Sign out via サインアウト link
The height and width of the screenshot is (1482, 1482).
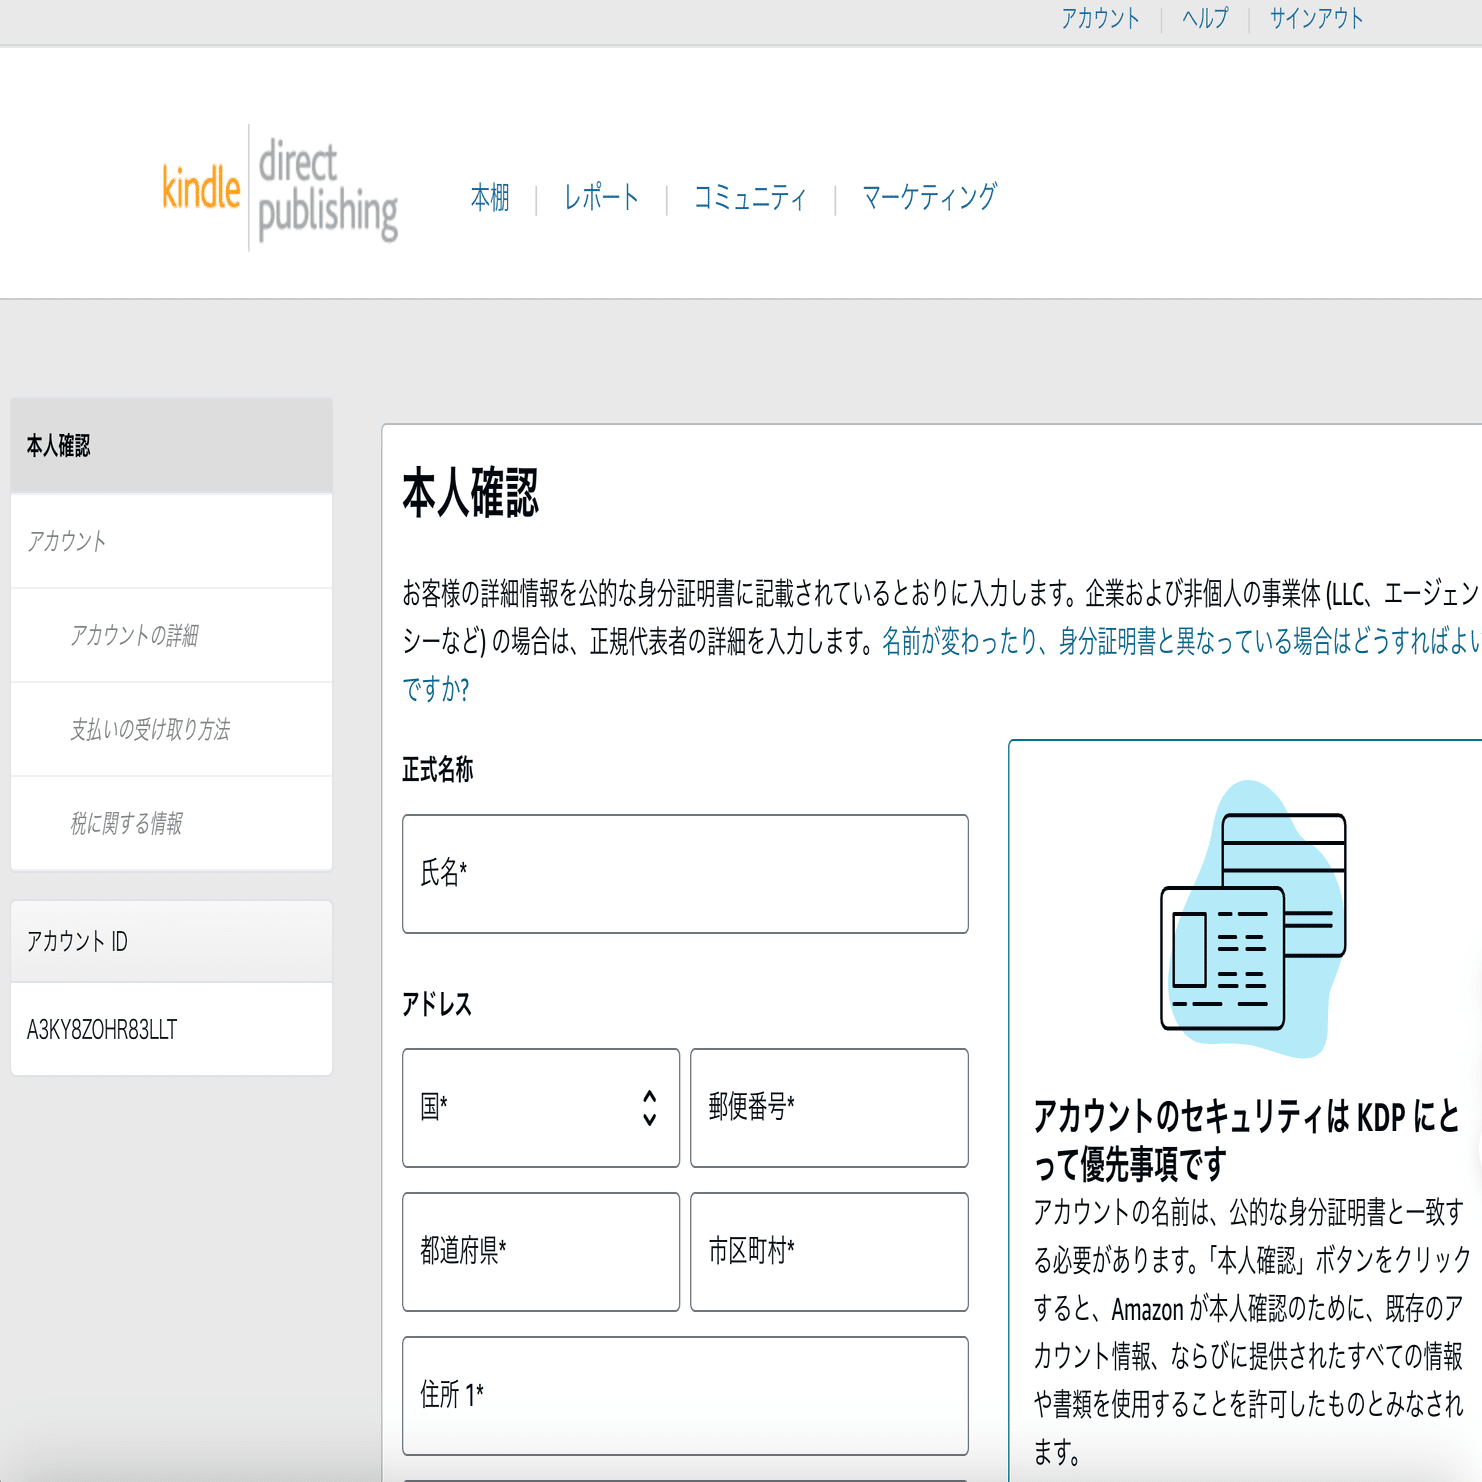1315,18
